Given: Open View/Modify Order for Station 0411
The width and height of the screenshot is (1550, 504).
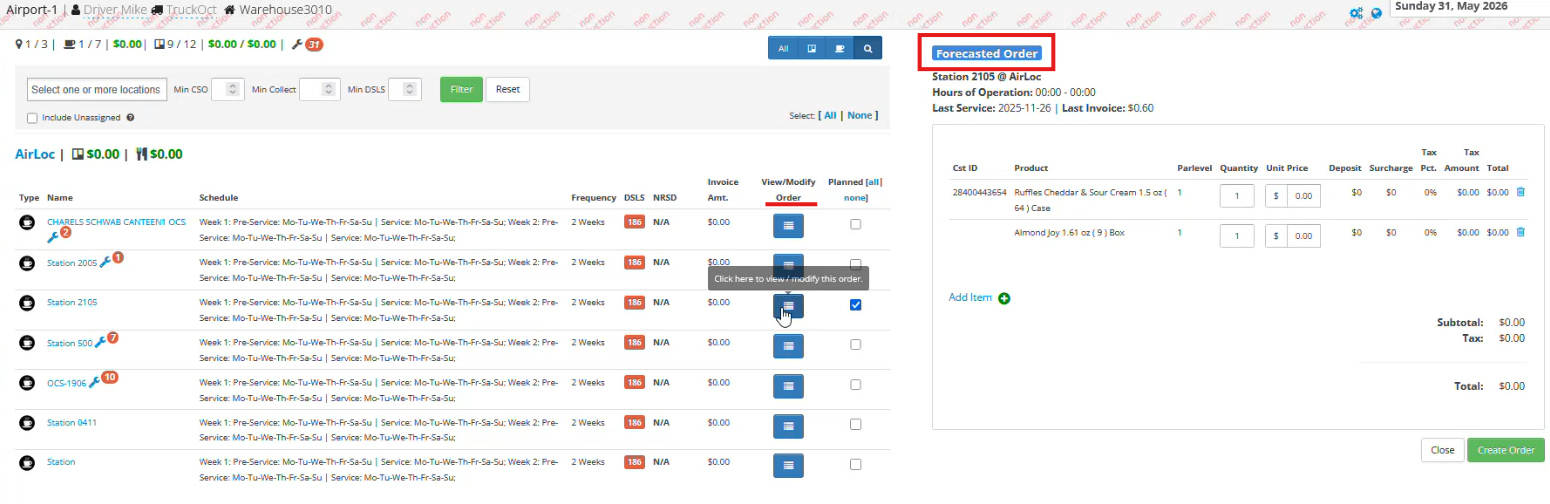Looking at the screenshot, I should (788, 426).
